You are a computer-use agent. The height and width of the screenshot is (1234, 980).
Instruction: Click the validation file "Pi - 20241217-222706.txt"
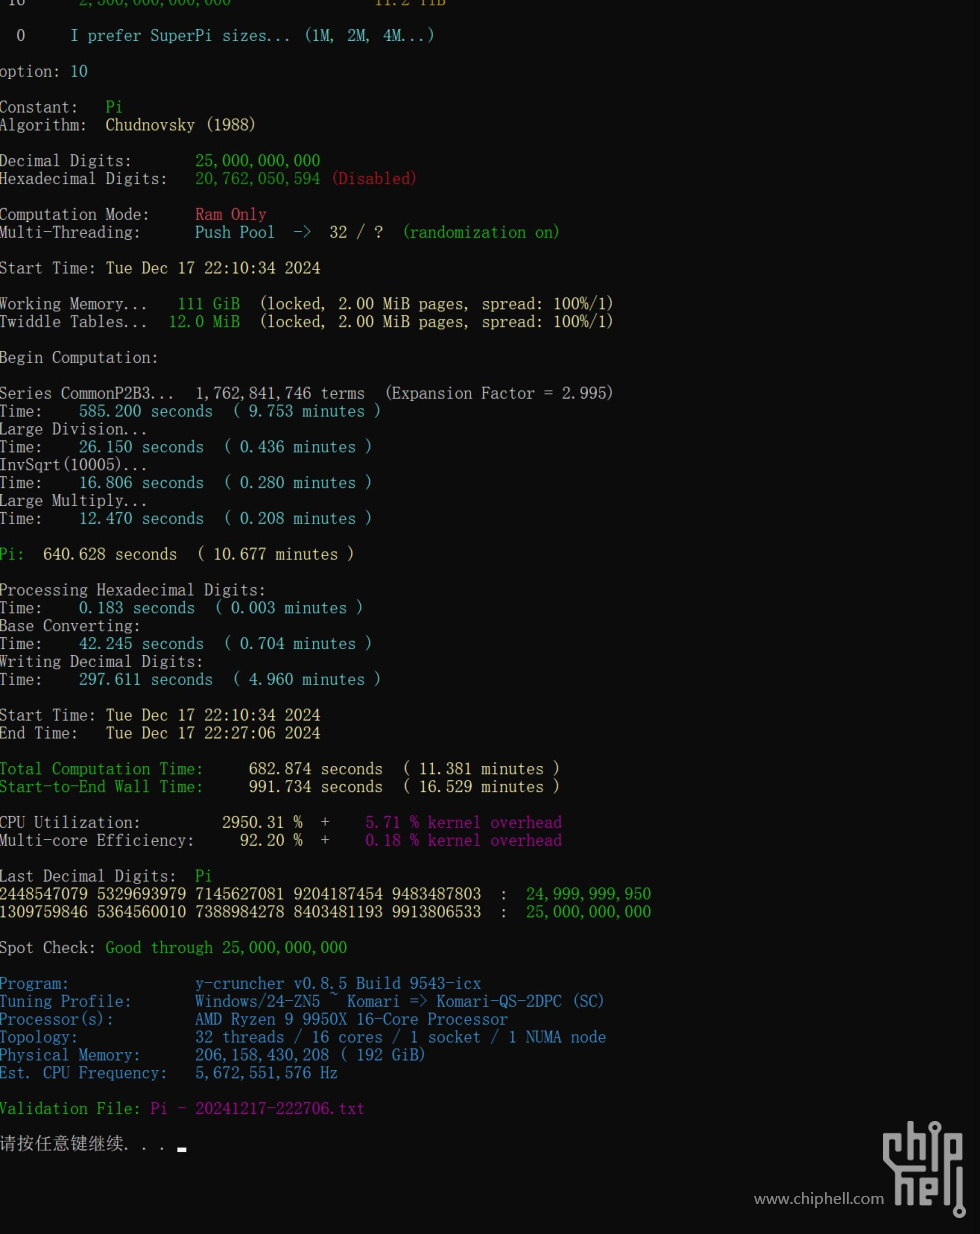(x=257, y=1110)
